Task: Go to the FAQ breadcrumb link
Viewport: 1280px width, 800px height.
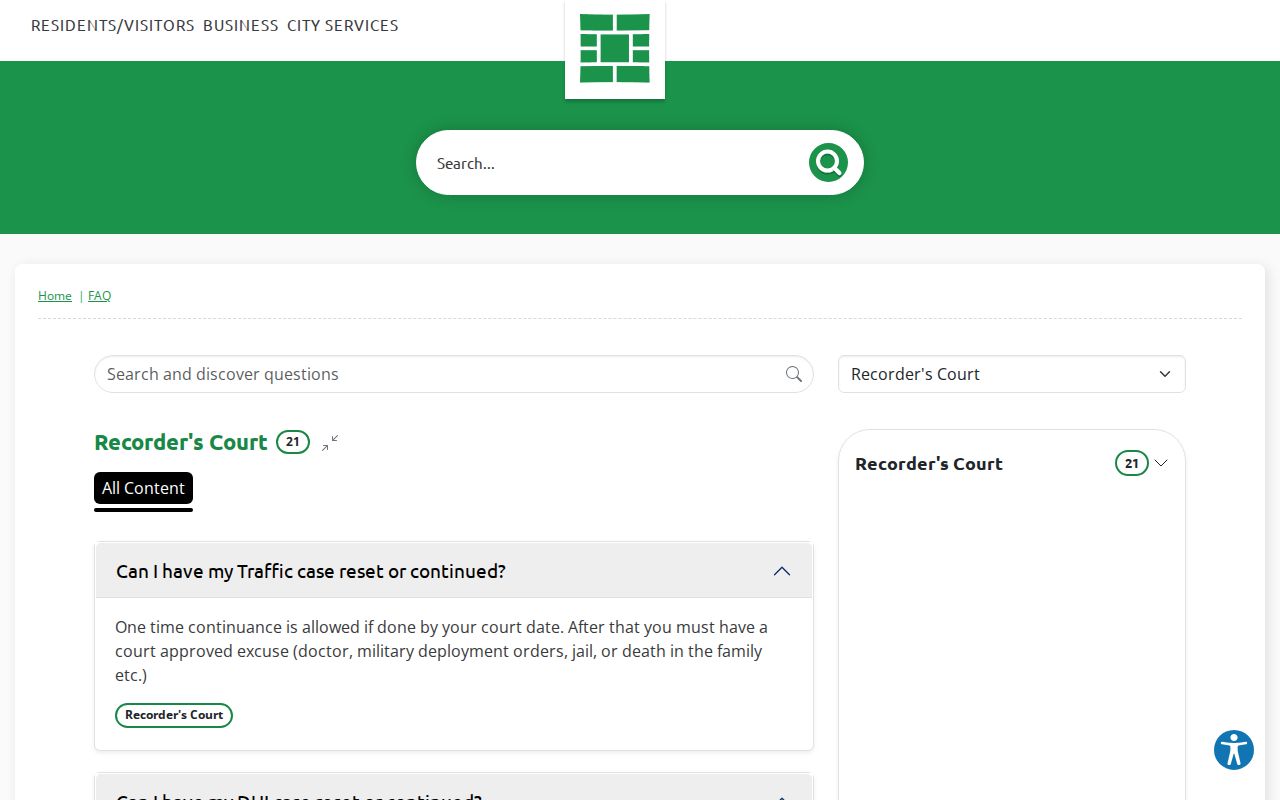Action: tap(100, 296)
